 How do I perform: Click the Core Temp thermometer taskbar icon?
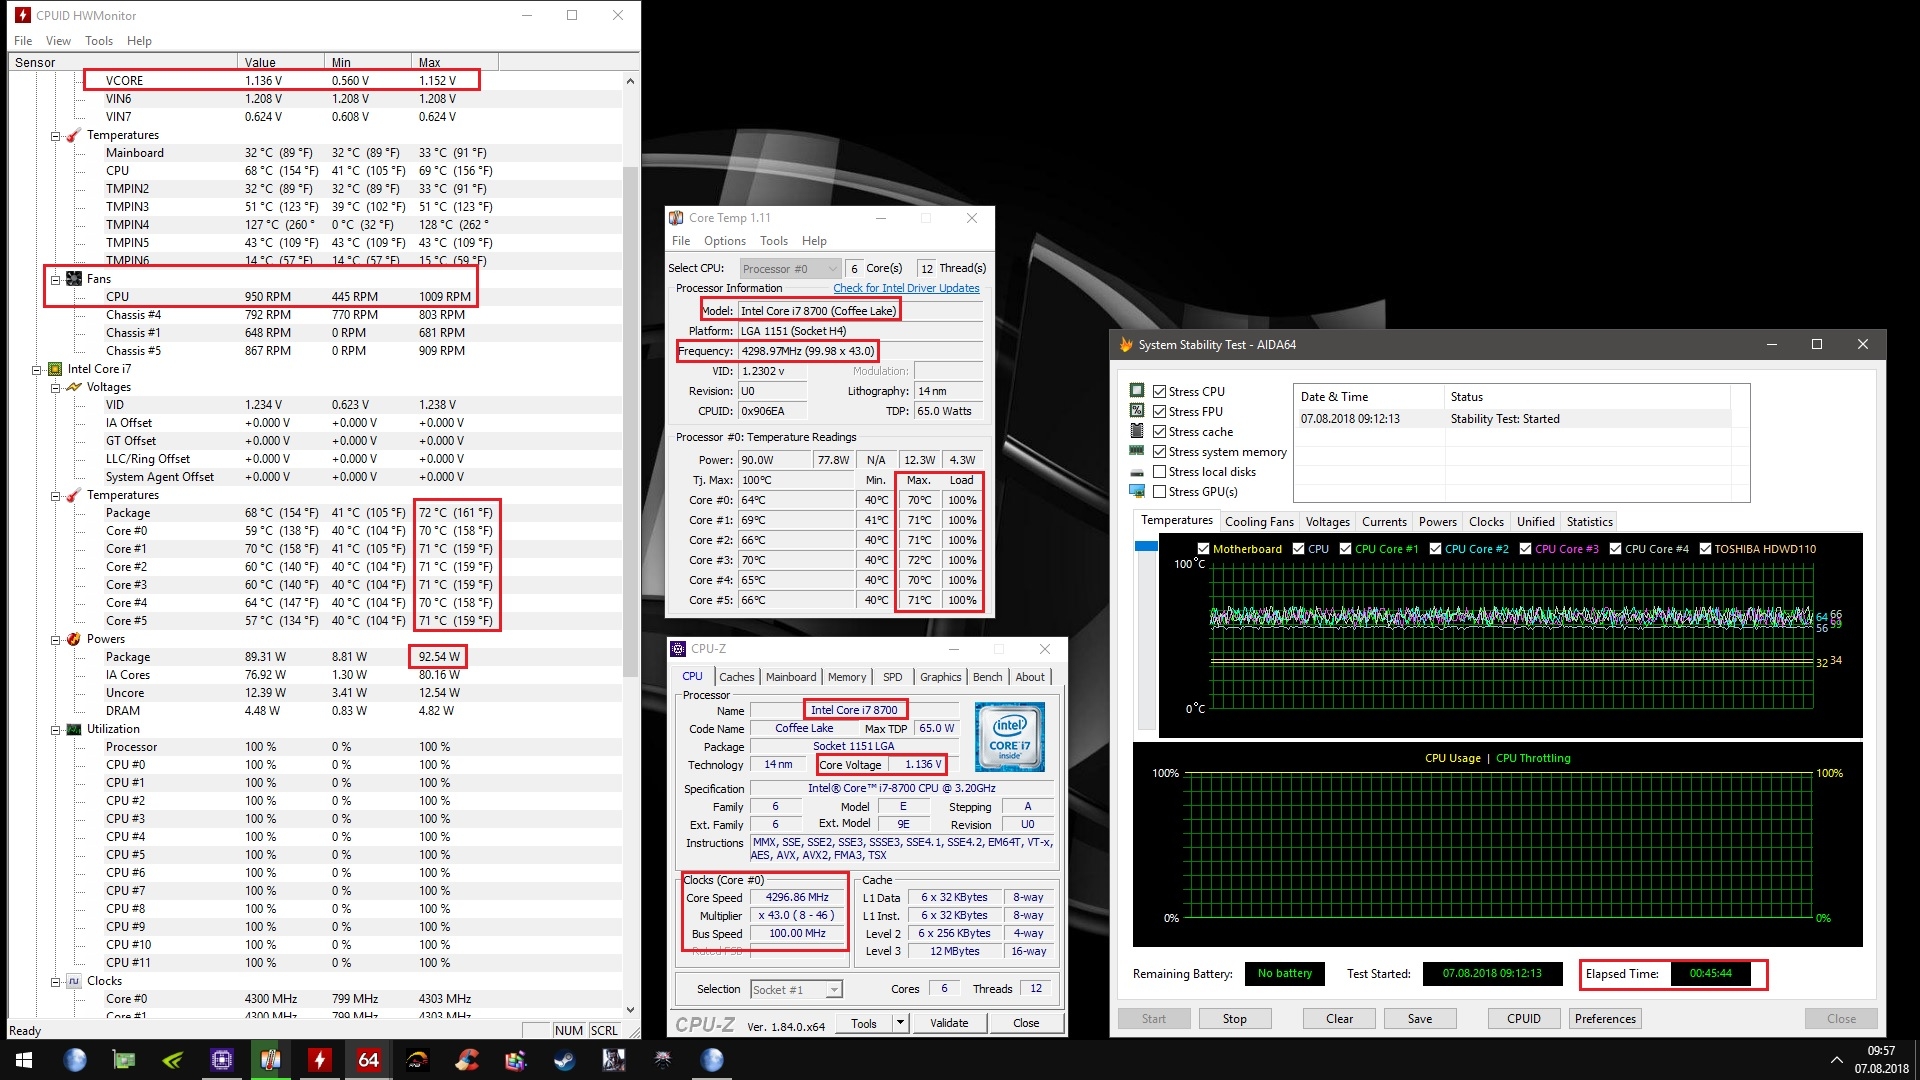coord(270,1060)
